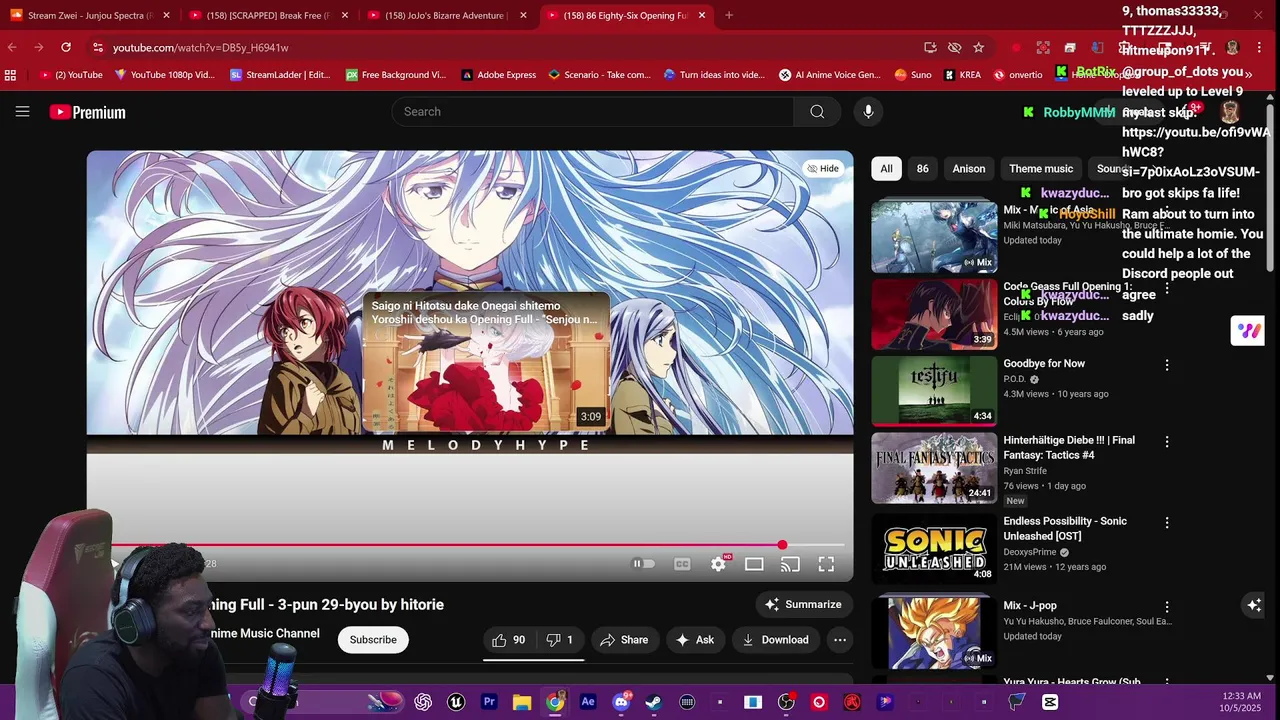Viewport: 1280px width, 720px height.
Task: Reload the page in Chrome
Action: click(x=66, y=47)
